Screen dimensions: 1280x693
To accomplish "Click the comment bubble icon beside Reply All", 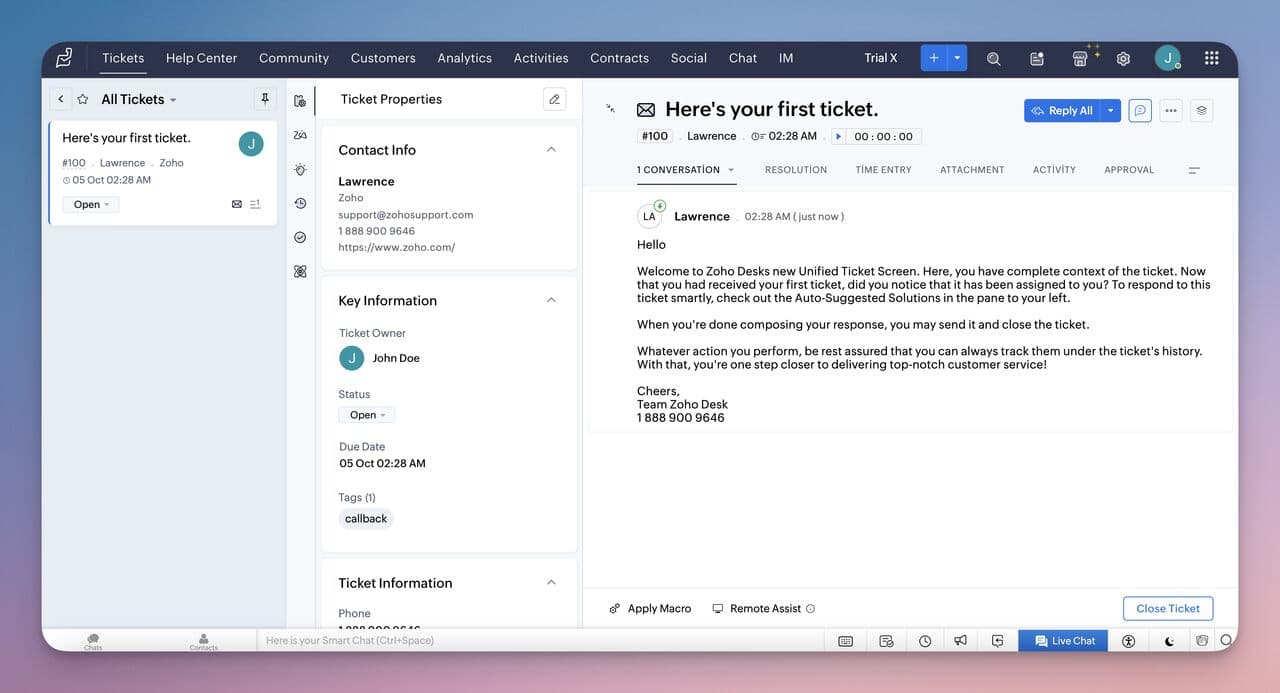I will coord(1139,110).
